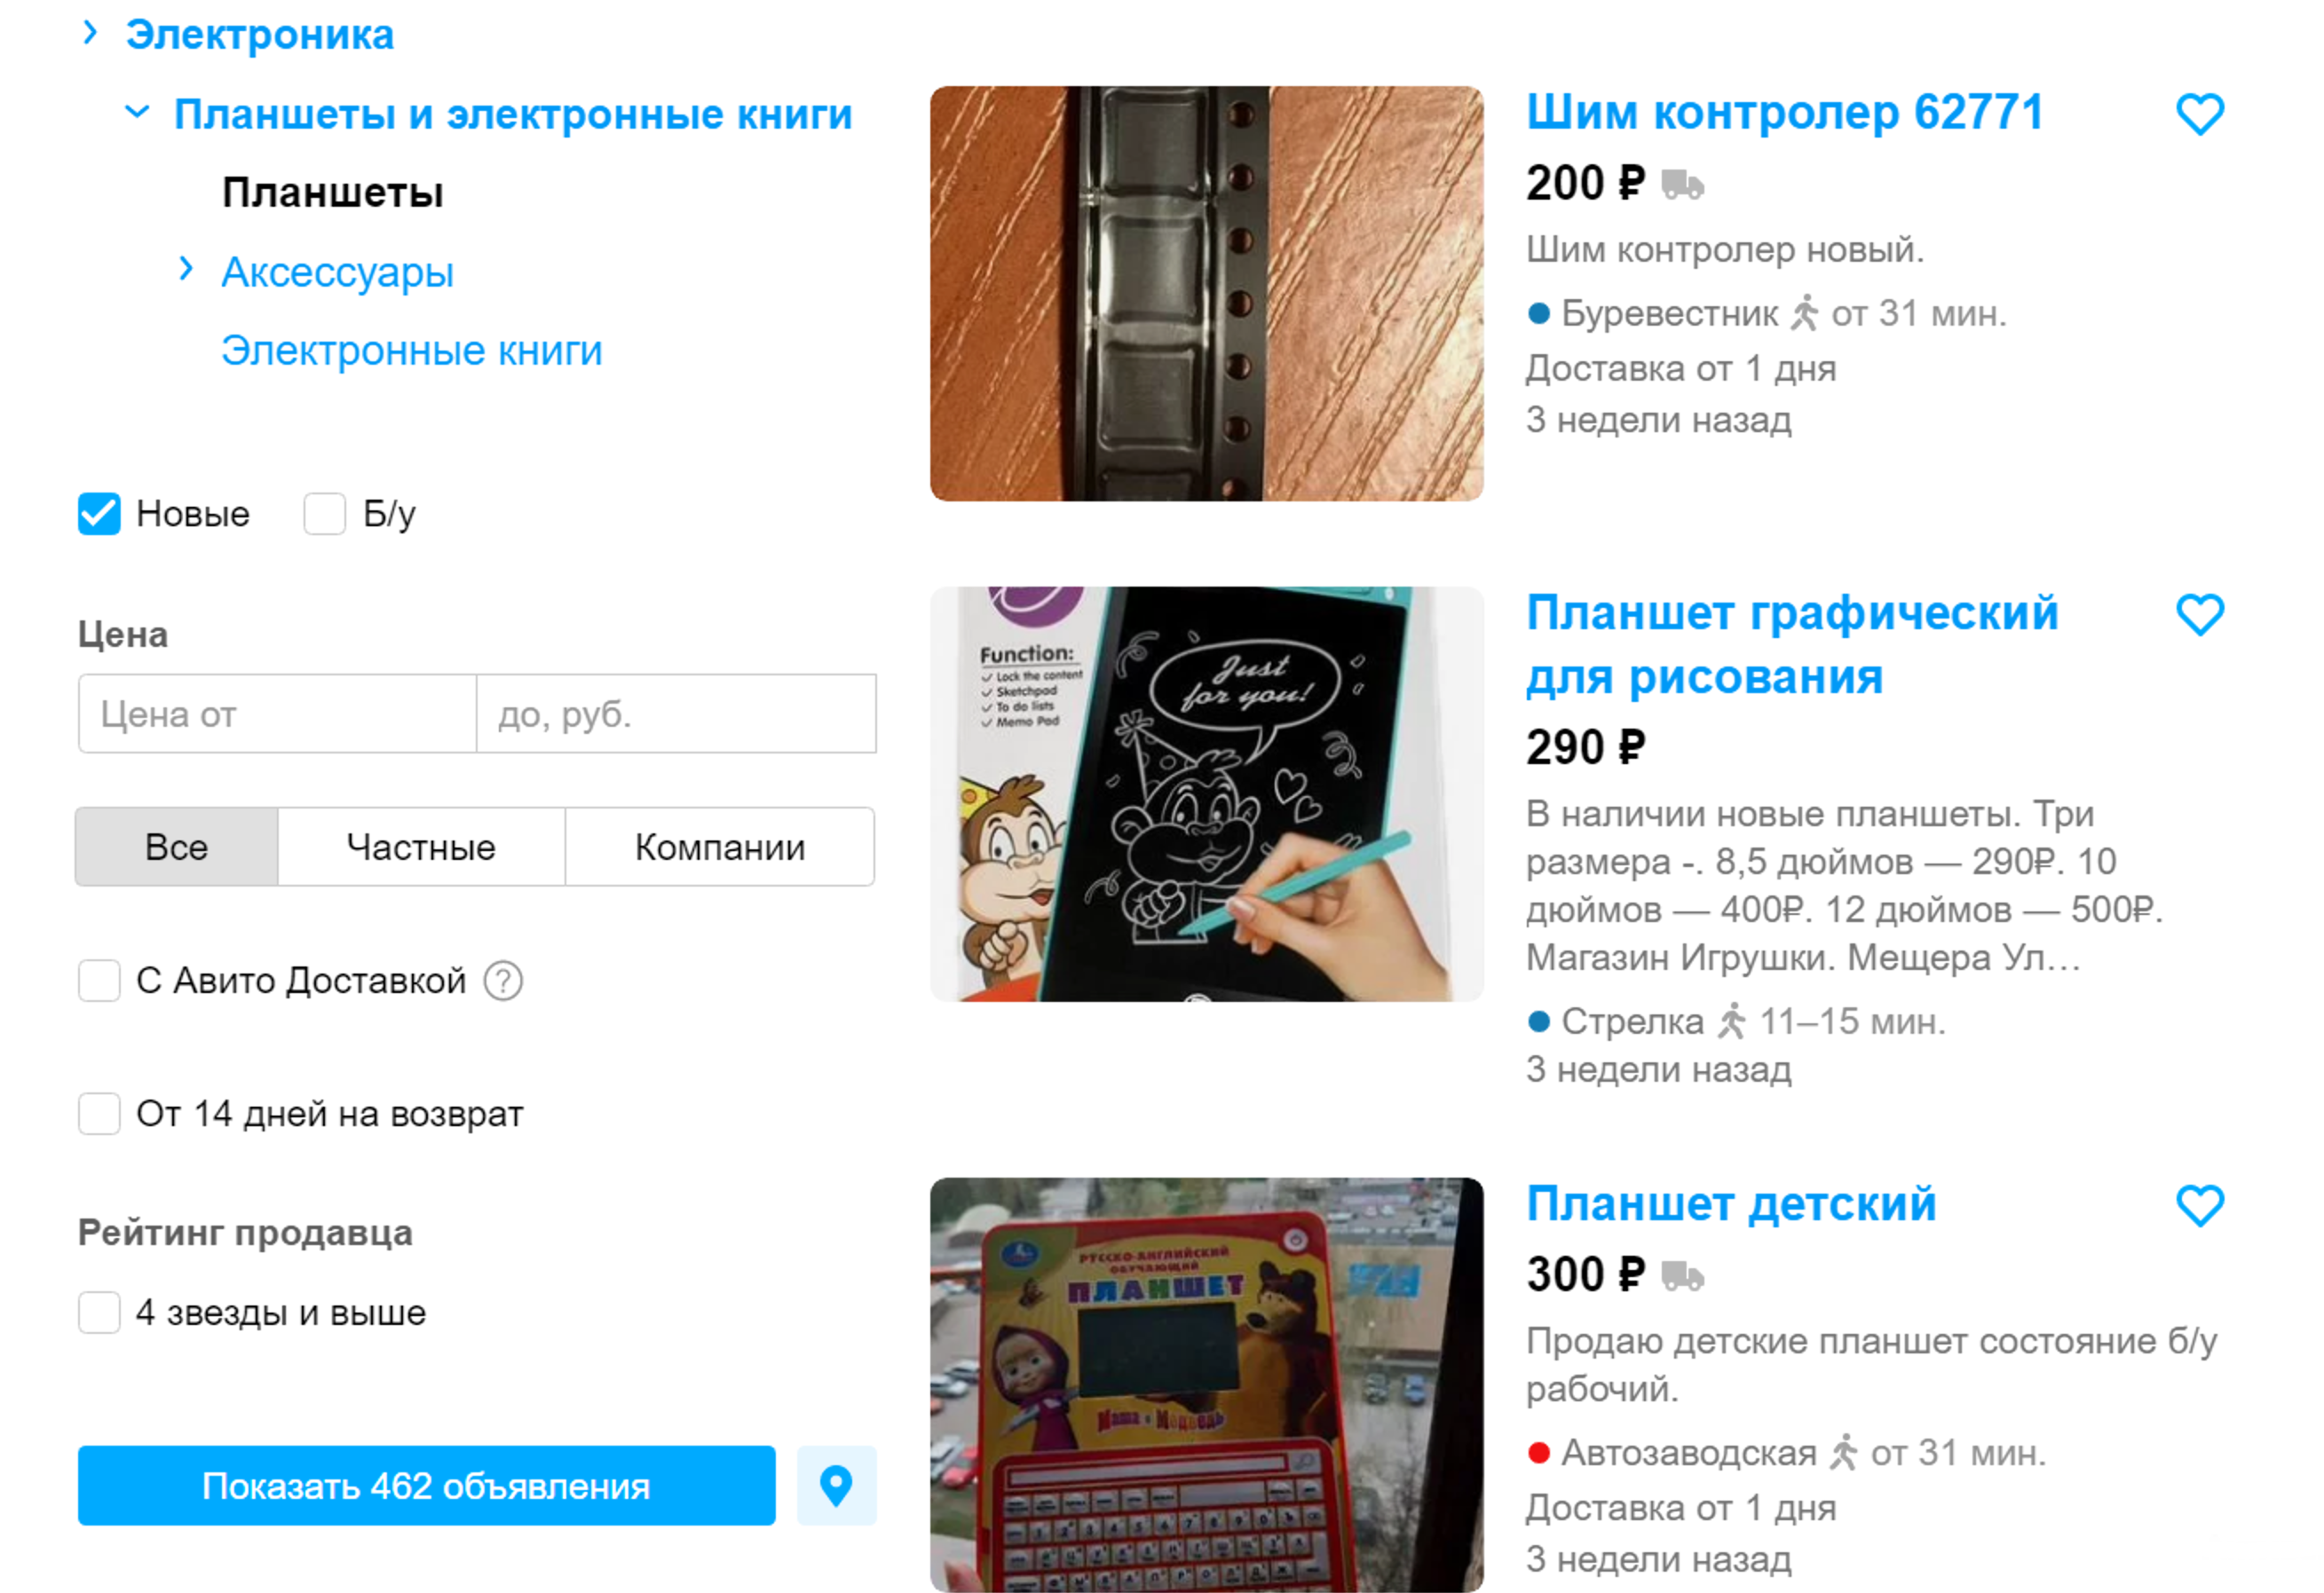Select the Частные sellers tab
Image resolution: width=2324 pixels, height=1593 pixels.
point(421,847)
